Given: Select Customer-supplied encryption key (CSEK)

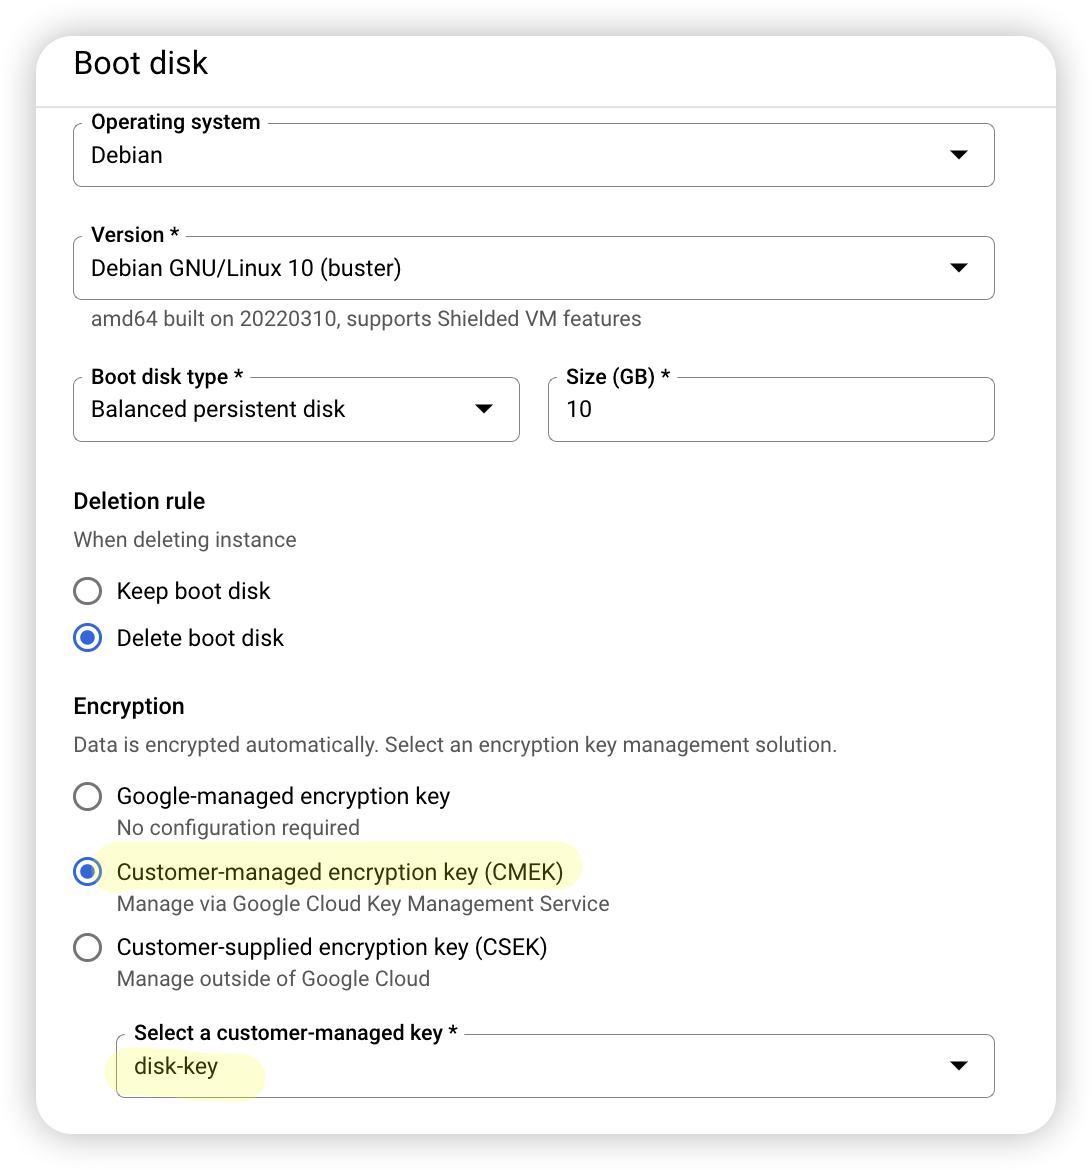Looking at the screenshot, I should tap(87, 947).
